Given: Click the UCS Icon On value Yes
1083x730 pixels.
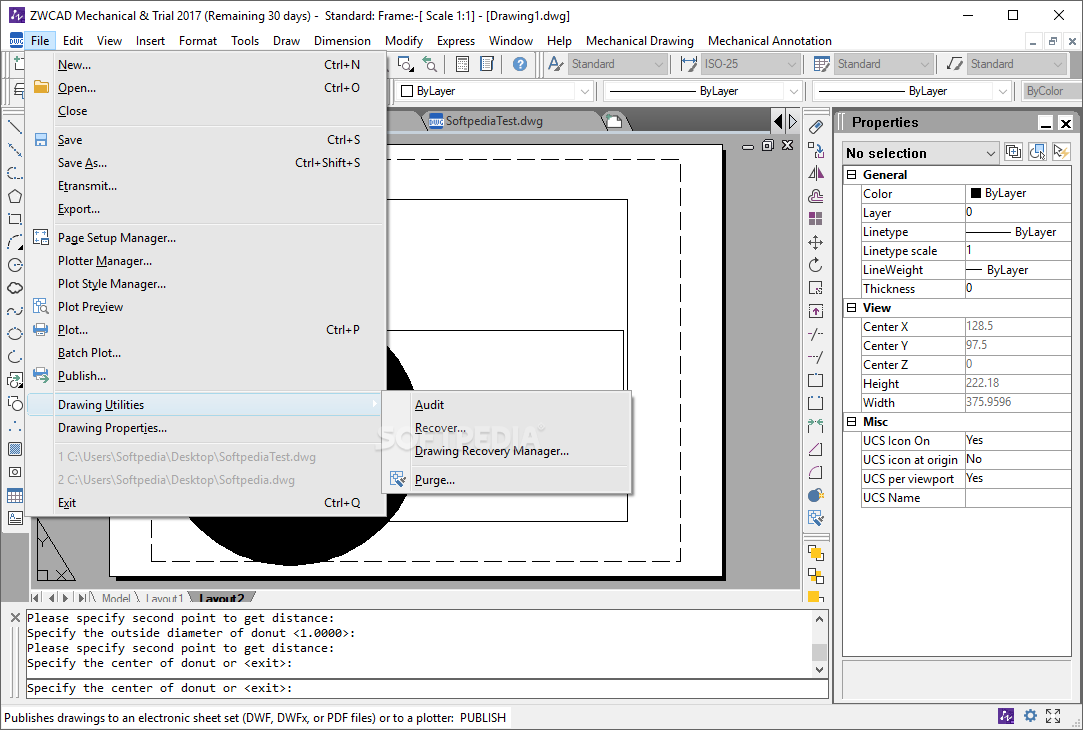Looking at the screenshot, I should click(x=1017, y=441).
